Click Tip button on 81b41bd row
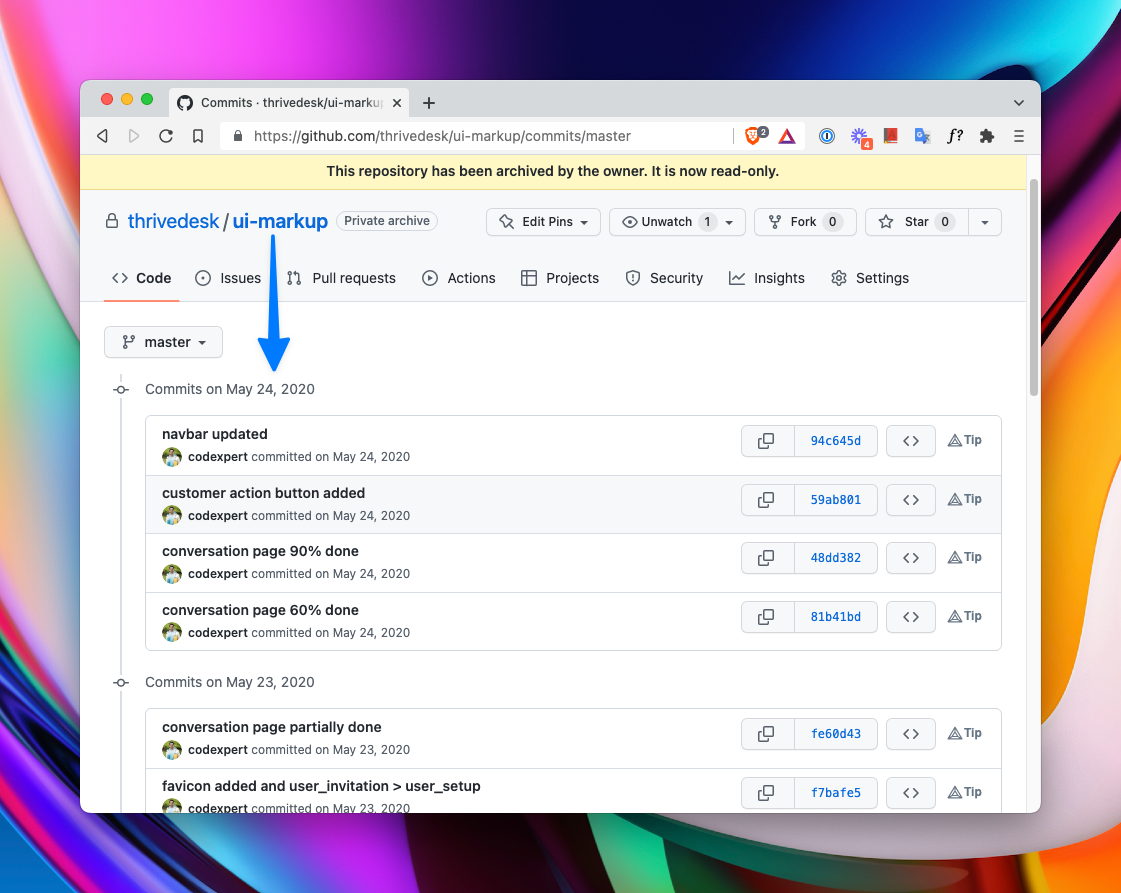 click(964, 616)
